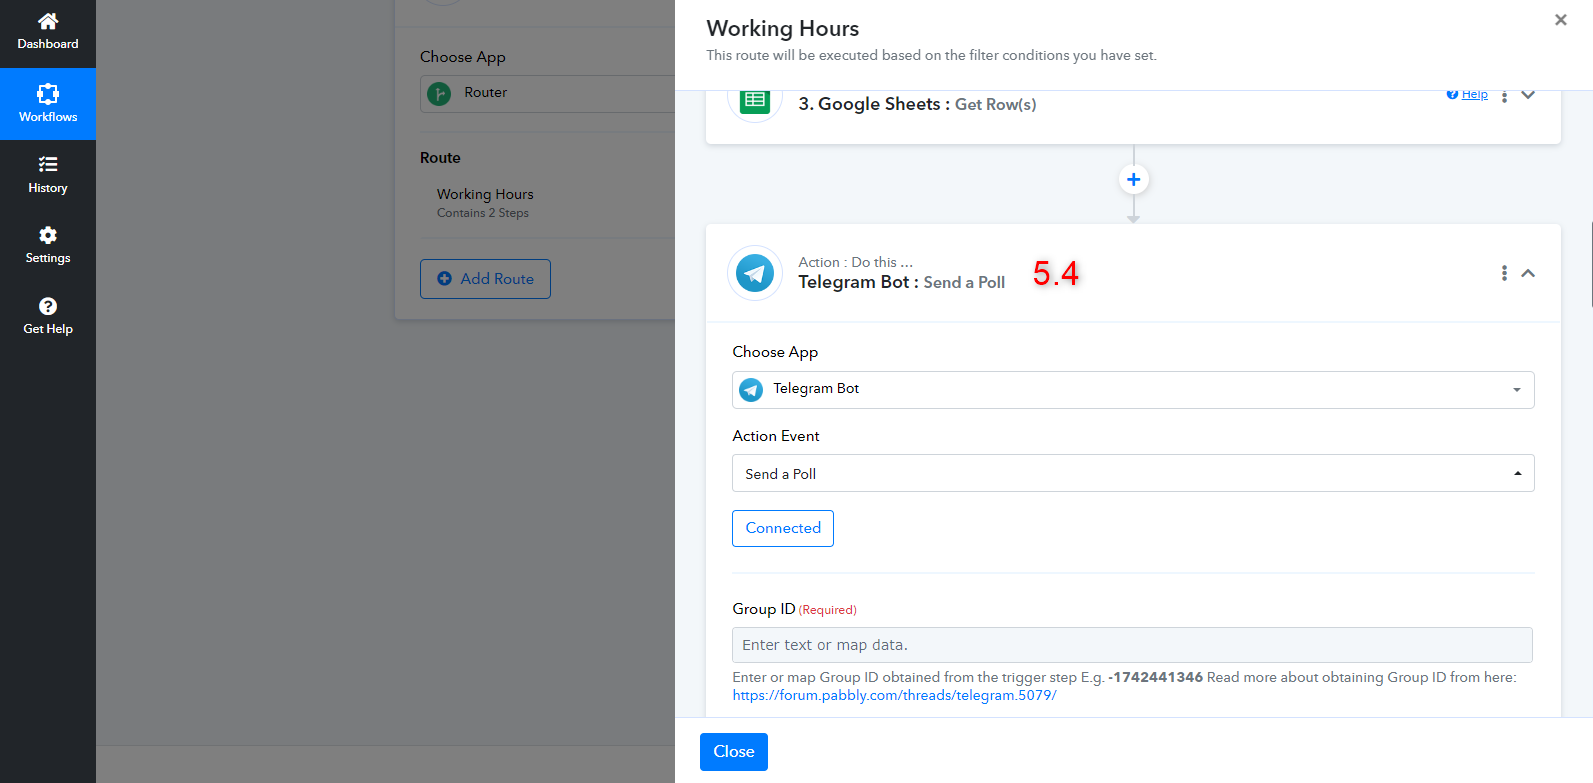Click the 3. Google Sheets : Get Row(s) title
This screenshot has height=783, width=1593.
[917, 104]
